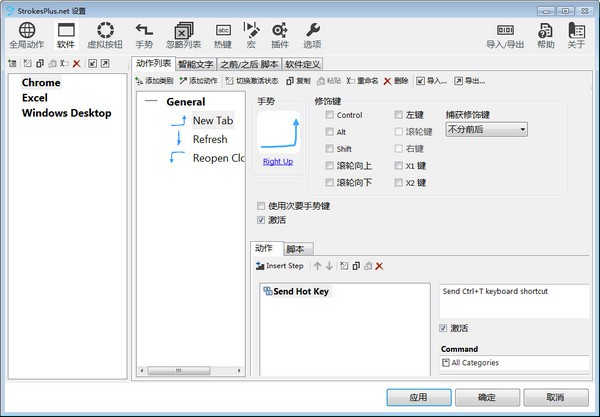Image resolution: width=600 pixels, height=417 pixels.
Task: Open the 捕获修饰键 dropdown
Action: [486, 129]
